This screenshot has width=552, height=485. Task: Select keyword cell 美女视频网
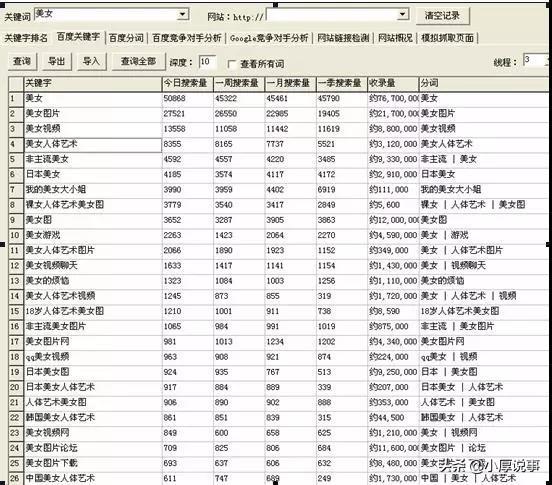point(93,433)
